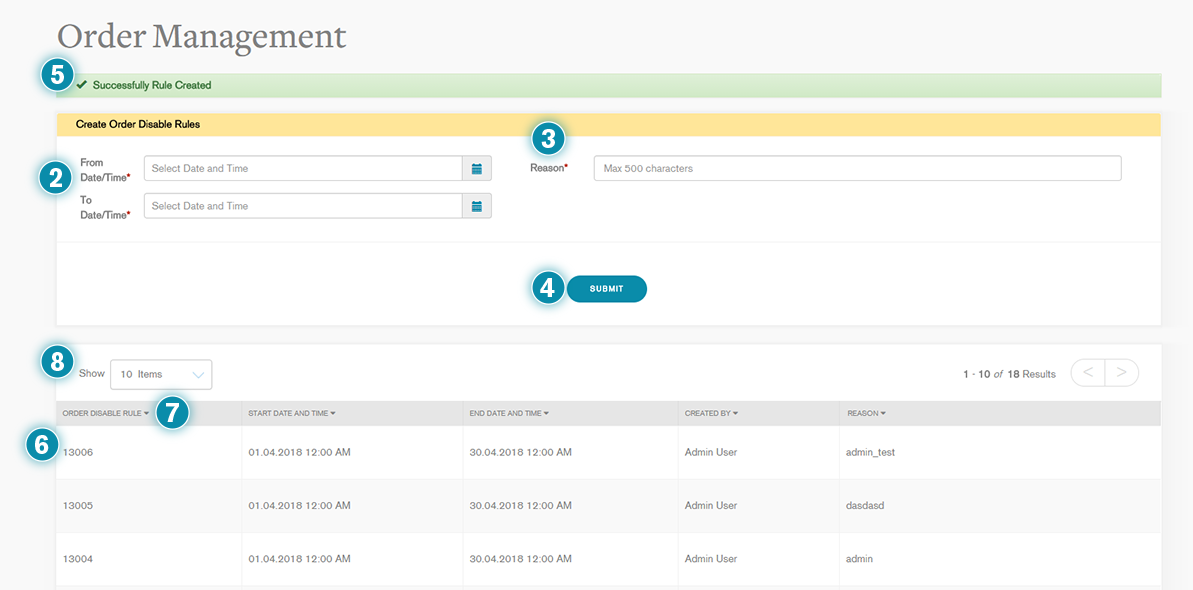This screenshot has height=590, width=1193.
Task: Go to next results page arrow
Action: tap(1121, 373)
